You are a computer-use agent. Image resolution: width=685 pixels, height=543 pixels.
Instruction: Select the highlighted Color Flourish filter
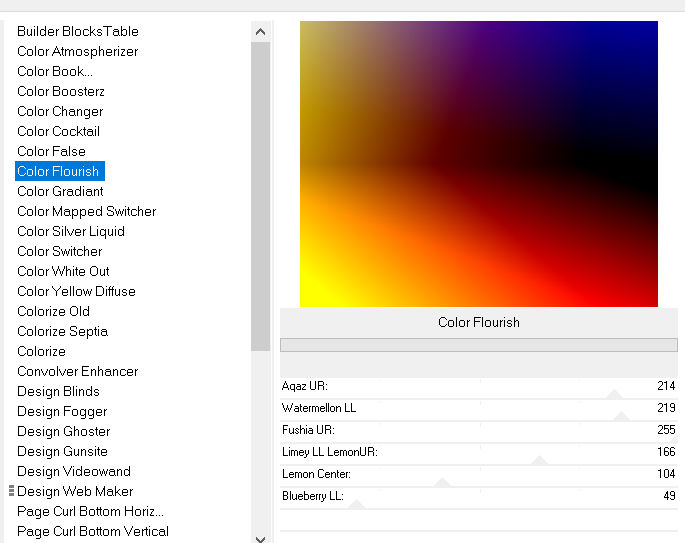point(58,171)
